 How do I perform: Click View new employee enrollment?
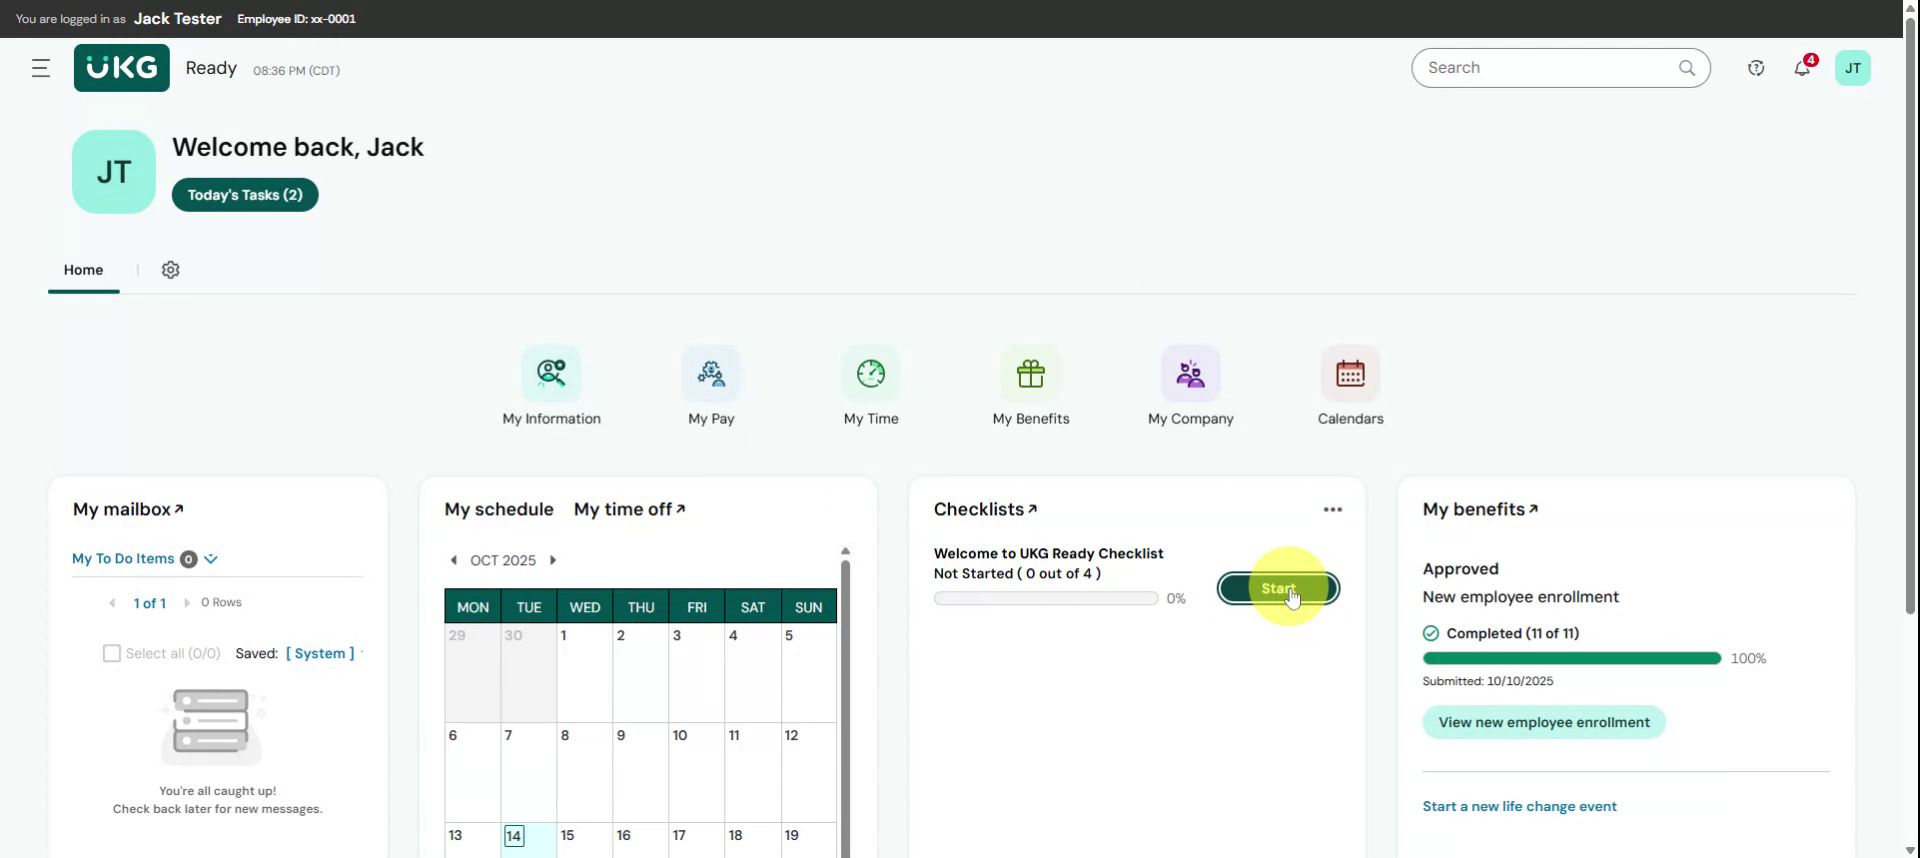(x=1544, y=722)
